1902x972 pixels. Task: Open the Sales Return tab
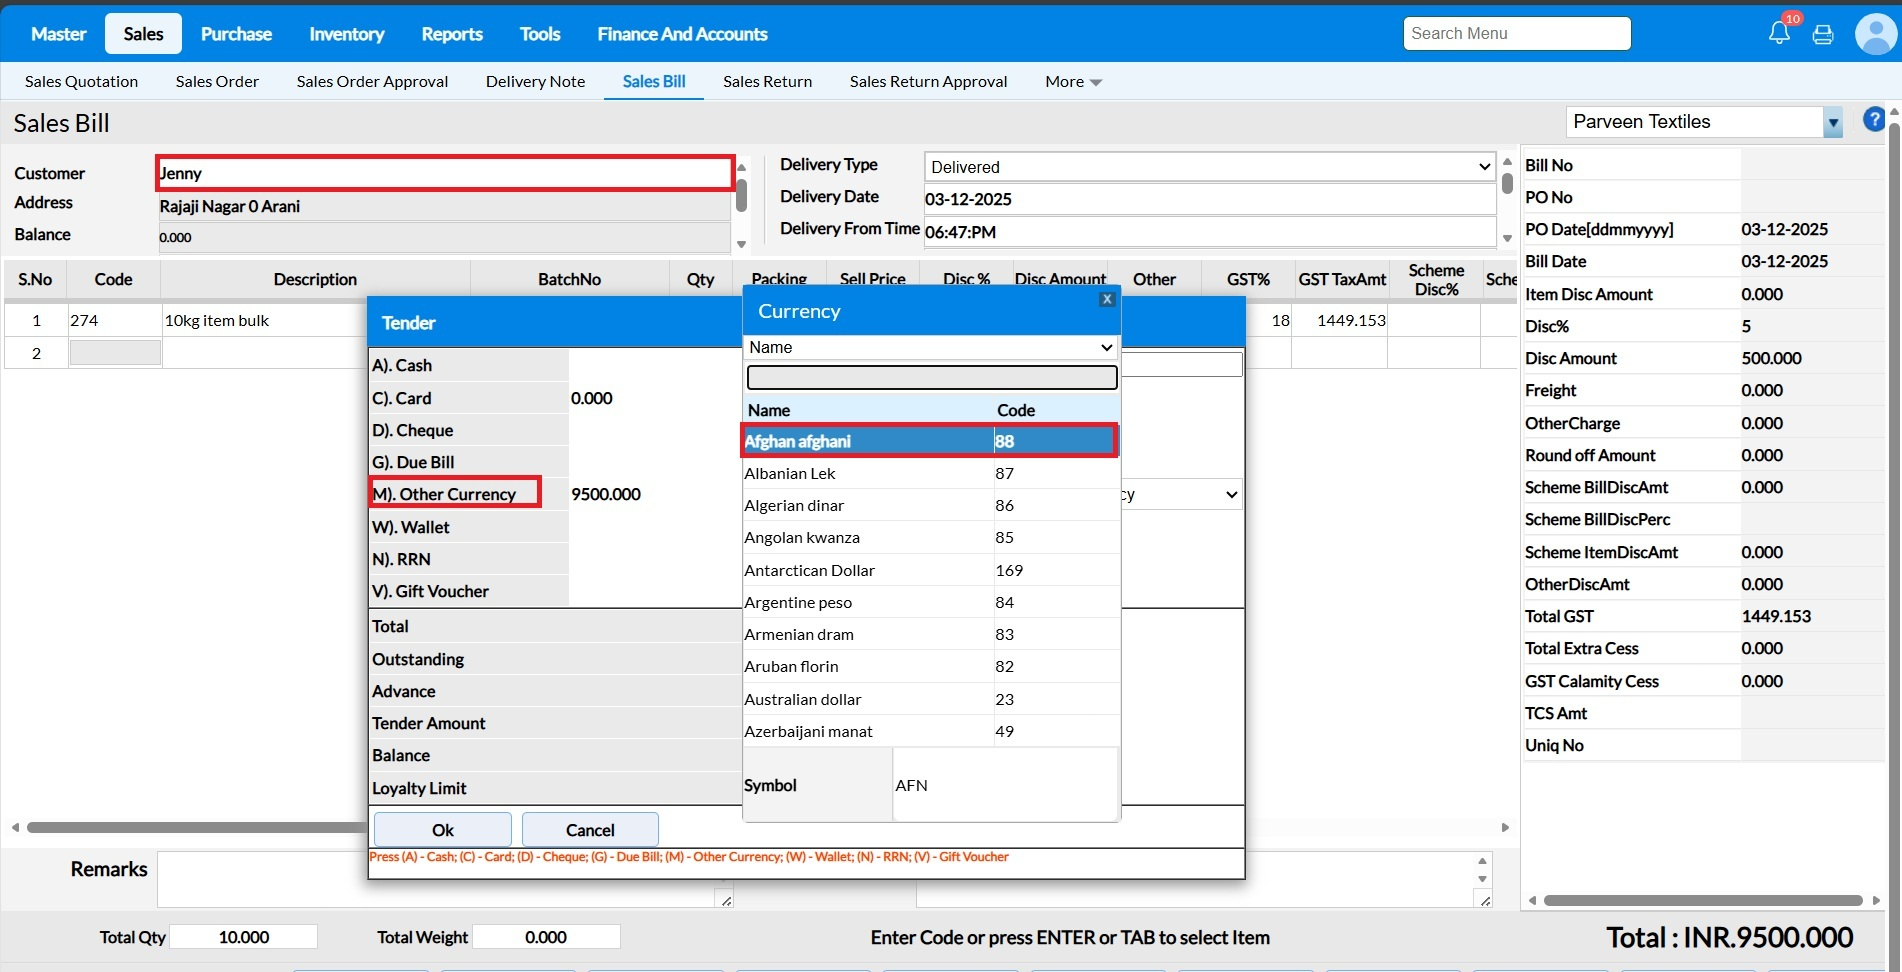click(x=767, y=82)
